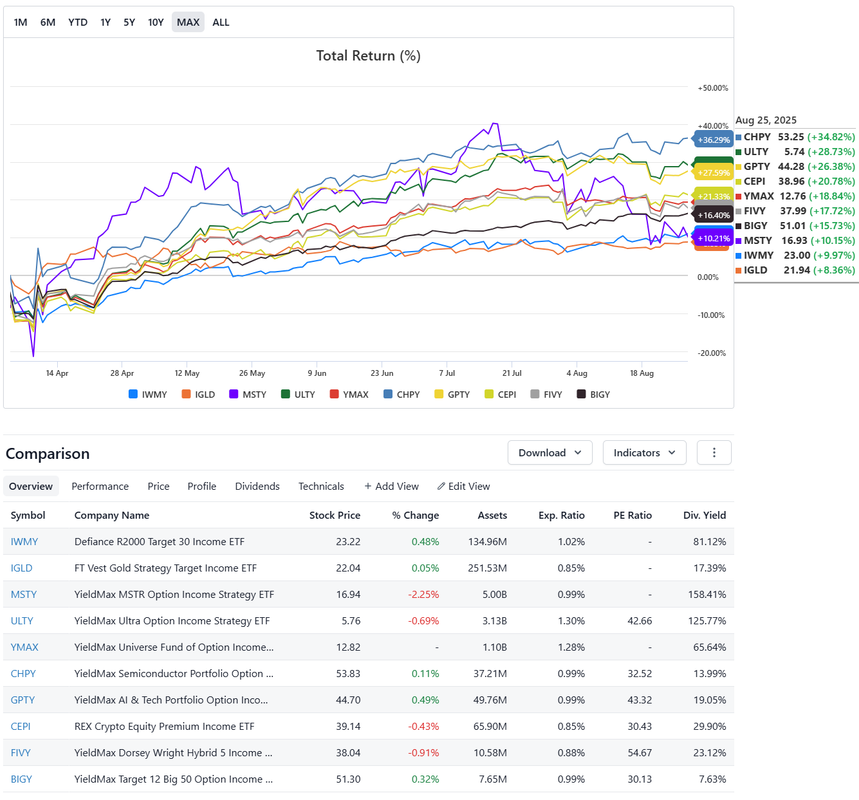Image resolution: width=859 pixels, height=800 pixels.
Task: Click the Edit View pencil button
Action: pyautogui.click(x=463, y=486)
